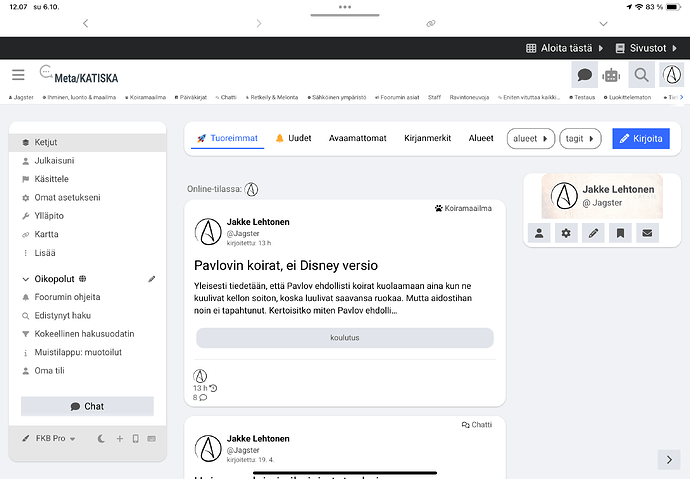Click the sidebar Chat button
The height and width of the screenshot is (479, 690).
pyautogui.click(x=88, y=406)
